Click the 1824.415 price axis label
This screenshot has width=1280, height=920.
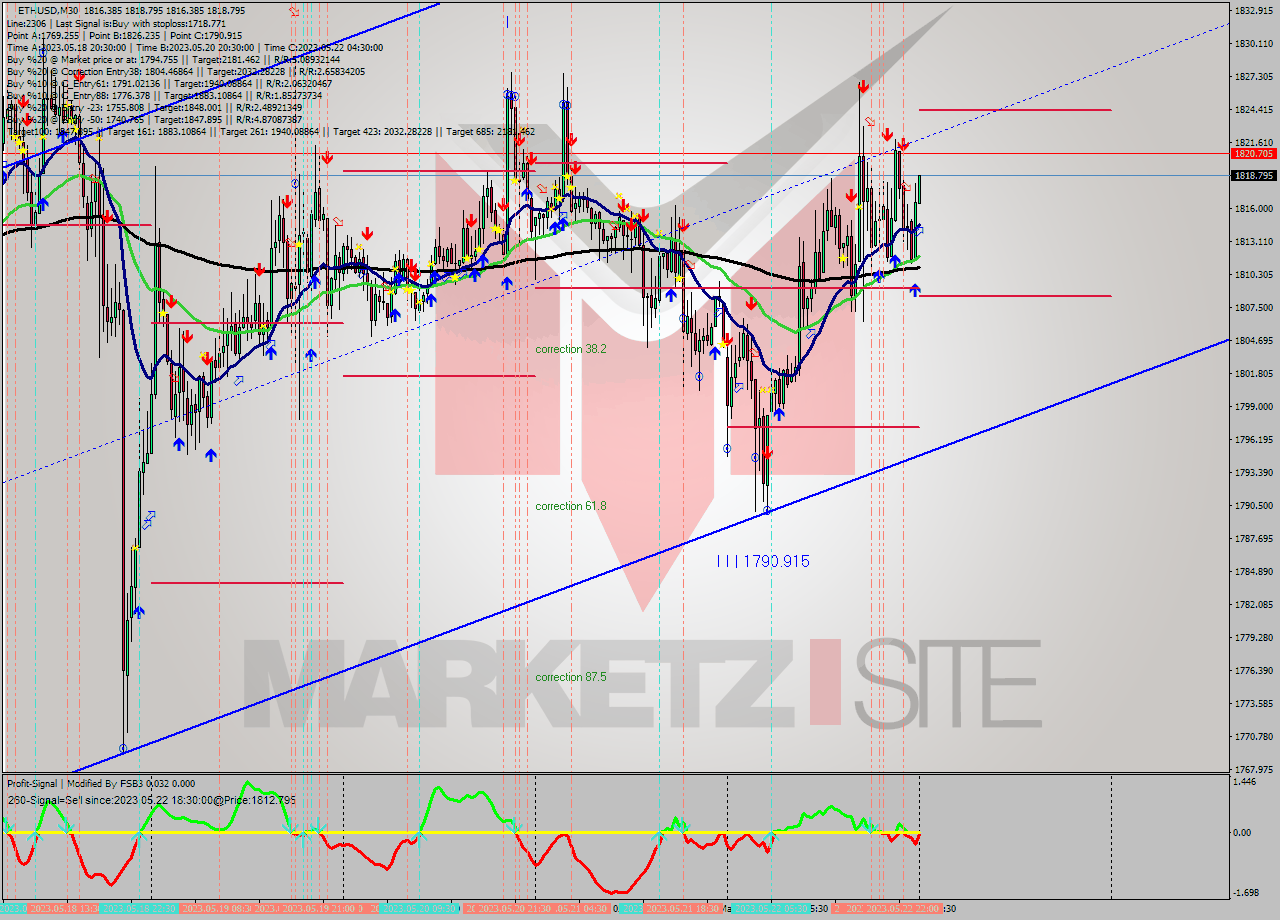coord(1253,109)
